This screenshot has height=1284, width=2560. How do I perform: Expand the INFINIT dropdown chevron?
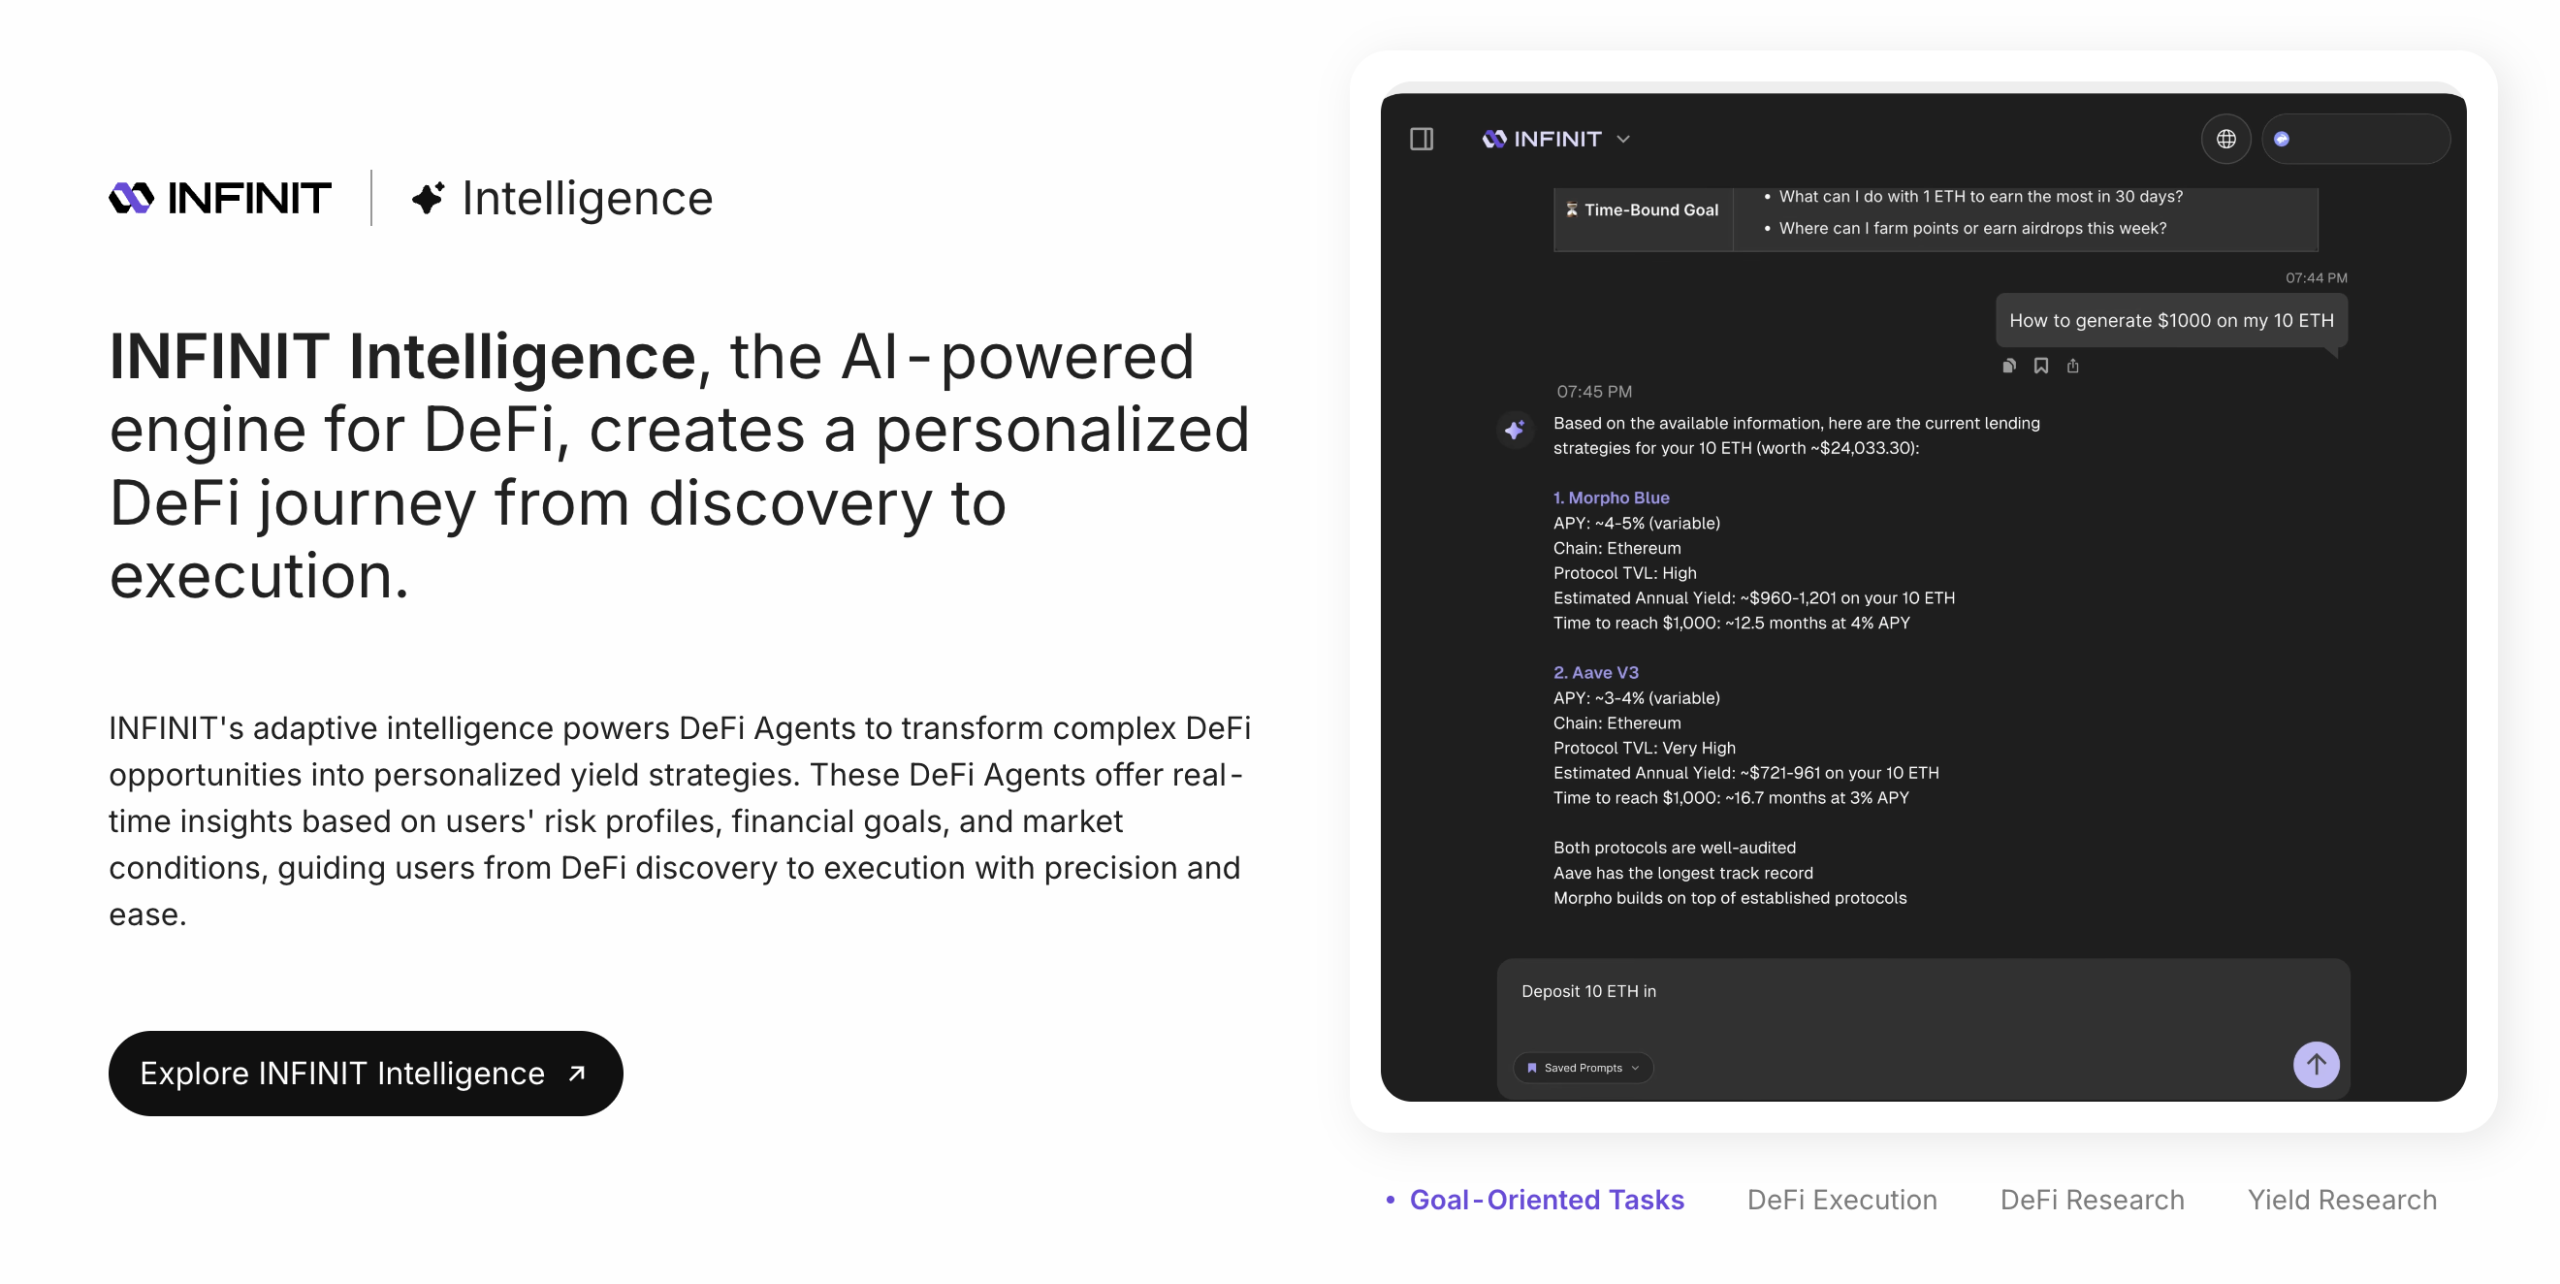point(1623,139)
